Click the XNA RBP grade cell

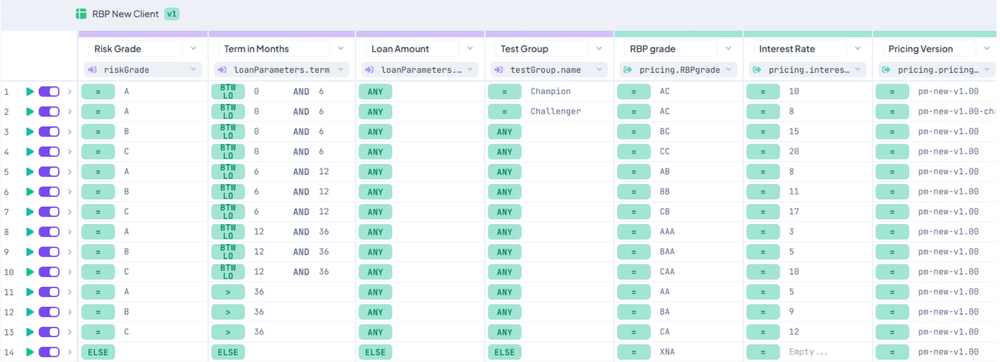click(667, 352)
